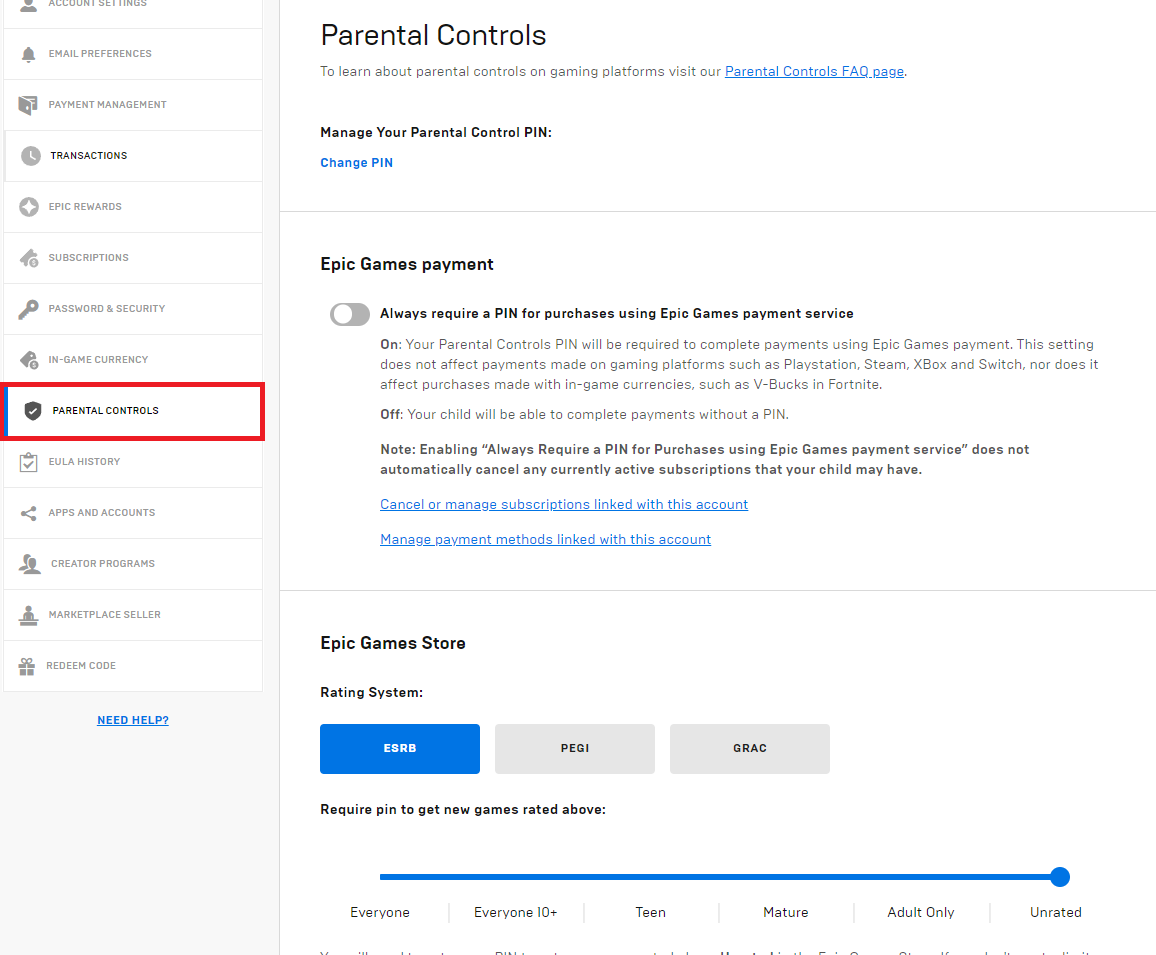This screenshot has width=1156, height=955.
Task: Set rating limit to Teen on slider
Action: point(651,877)
